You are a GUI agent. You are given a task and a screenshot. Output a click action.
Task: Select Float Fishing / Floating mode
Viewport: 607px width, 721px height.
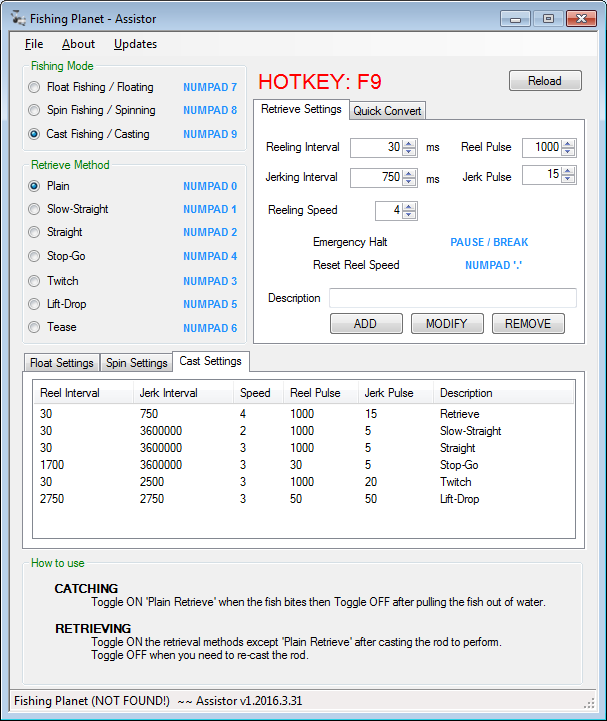tap(91, 87)
